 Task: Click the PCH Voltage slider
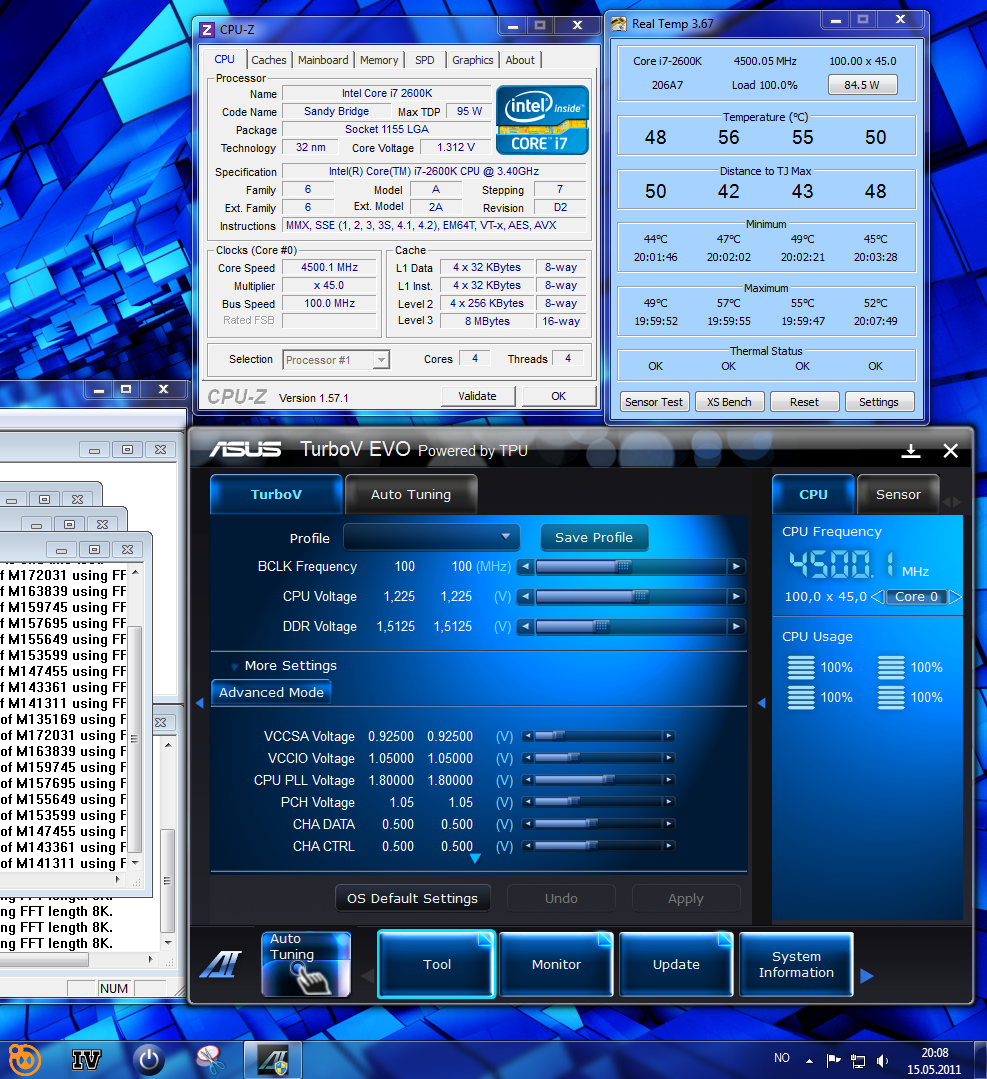click(x=598, y=802)
